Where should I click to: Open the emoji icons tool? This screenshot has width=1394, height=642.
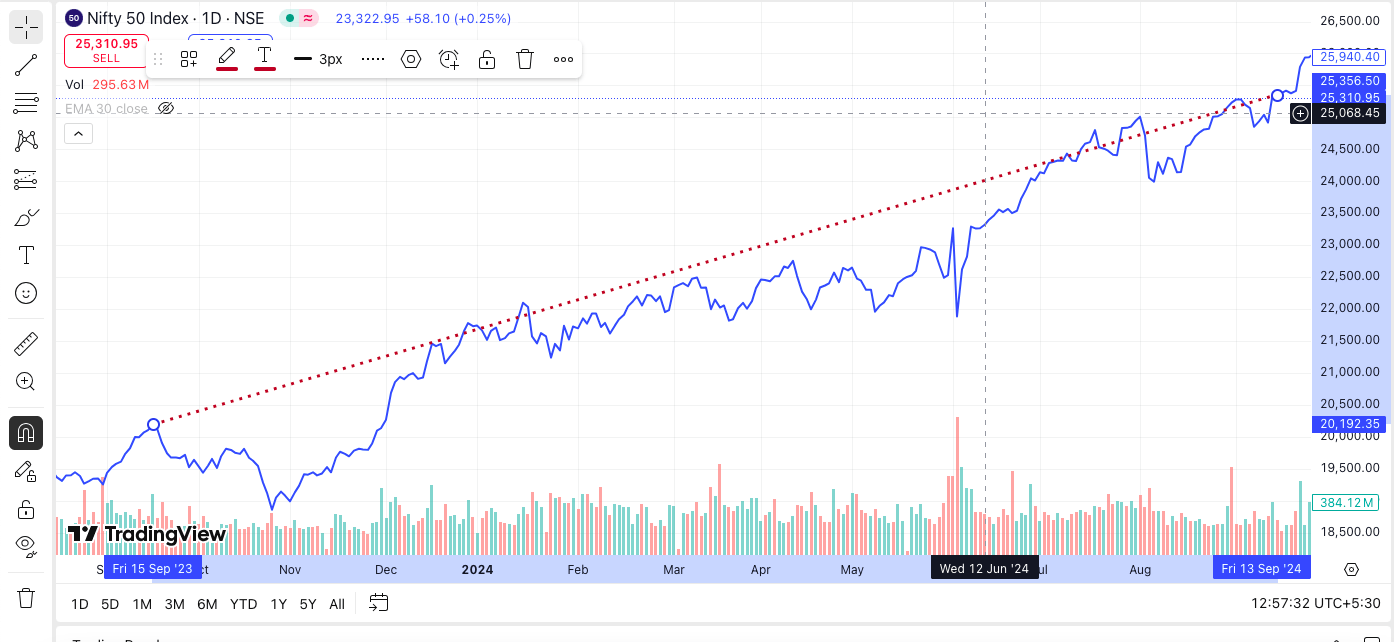tap(26, 293)
